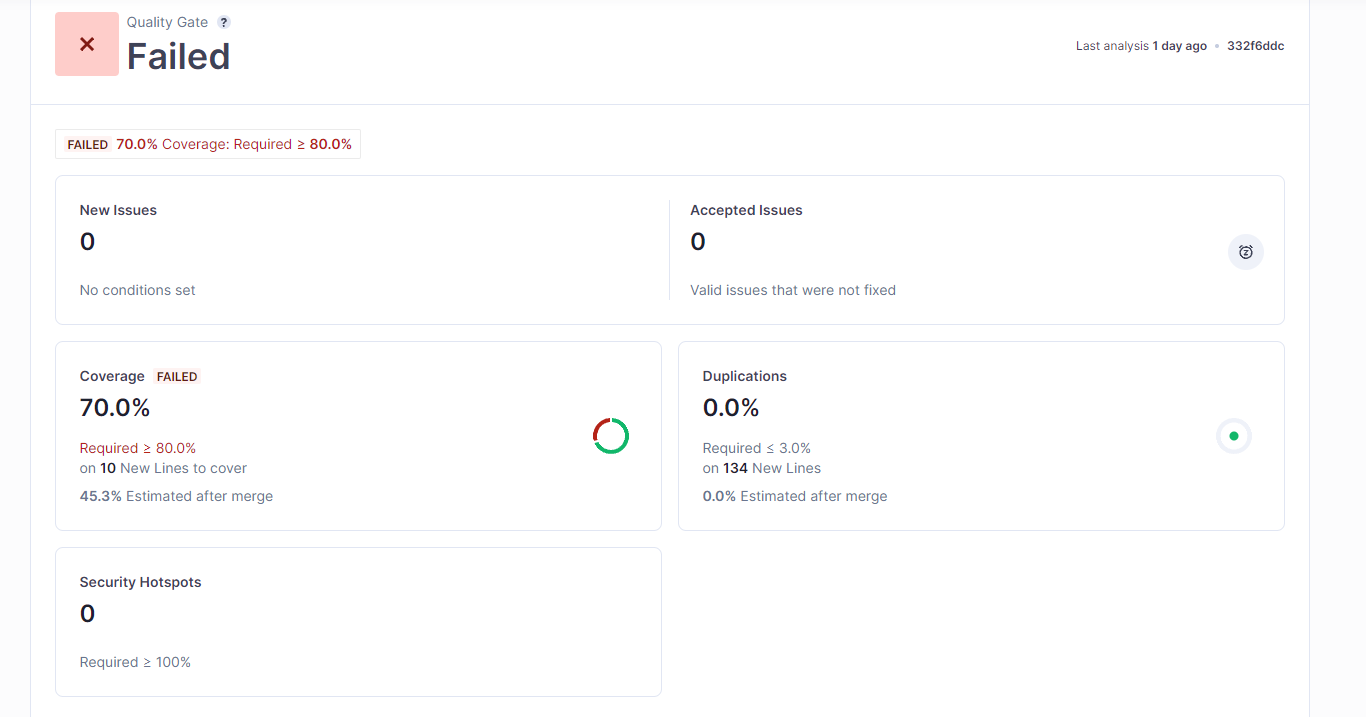The height and width of the screenshot is (717, 1366).
Task: Click 'Required ≥ 80.0%' in Coverage card
Action: point(138,448)
